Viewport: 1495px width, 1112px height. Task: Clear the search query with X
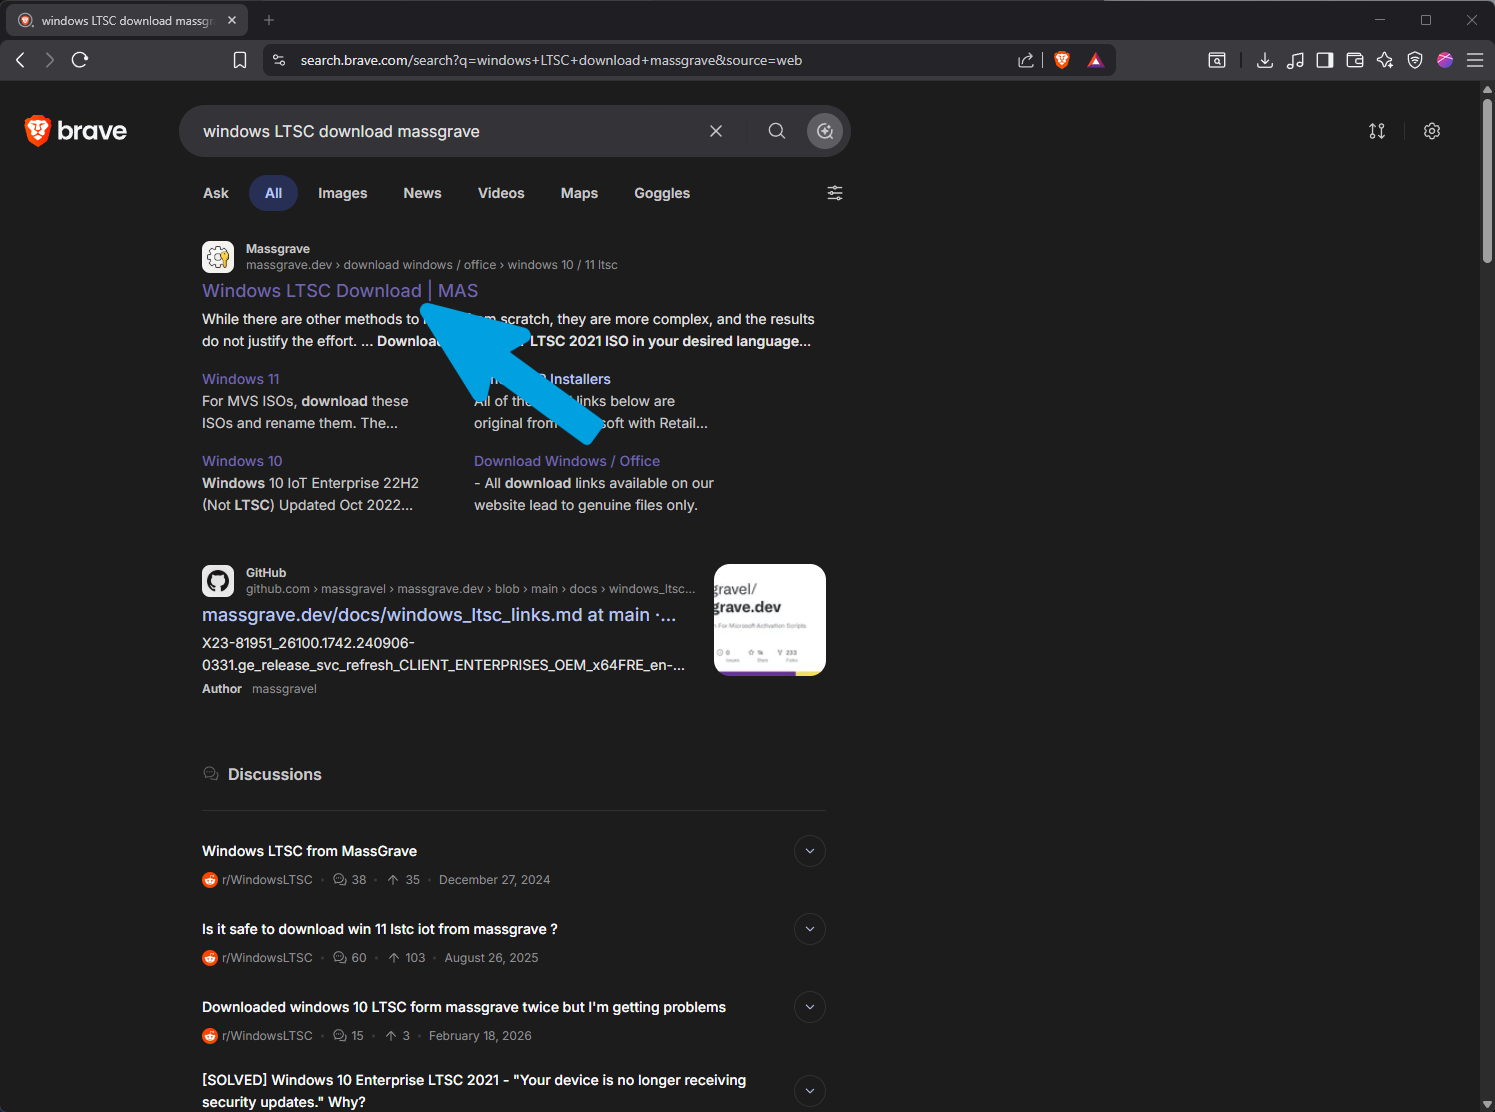tap(716, 131)
